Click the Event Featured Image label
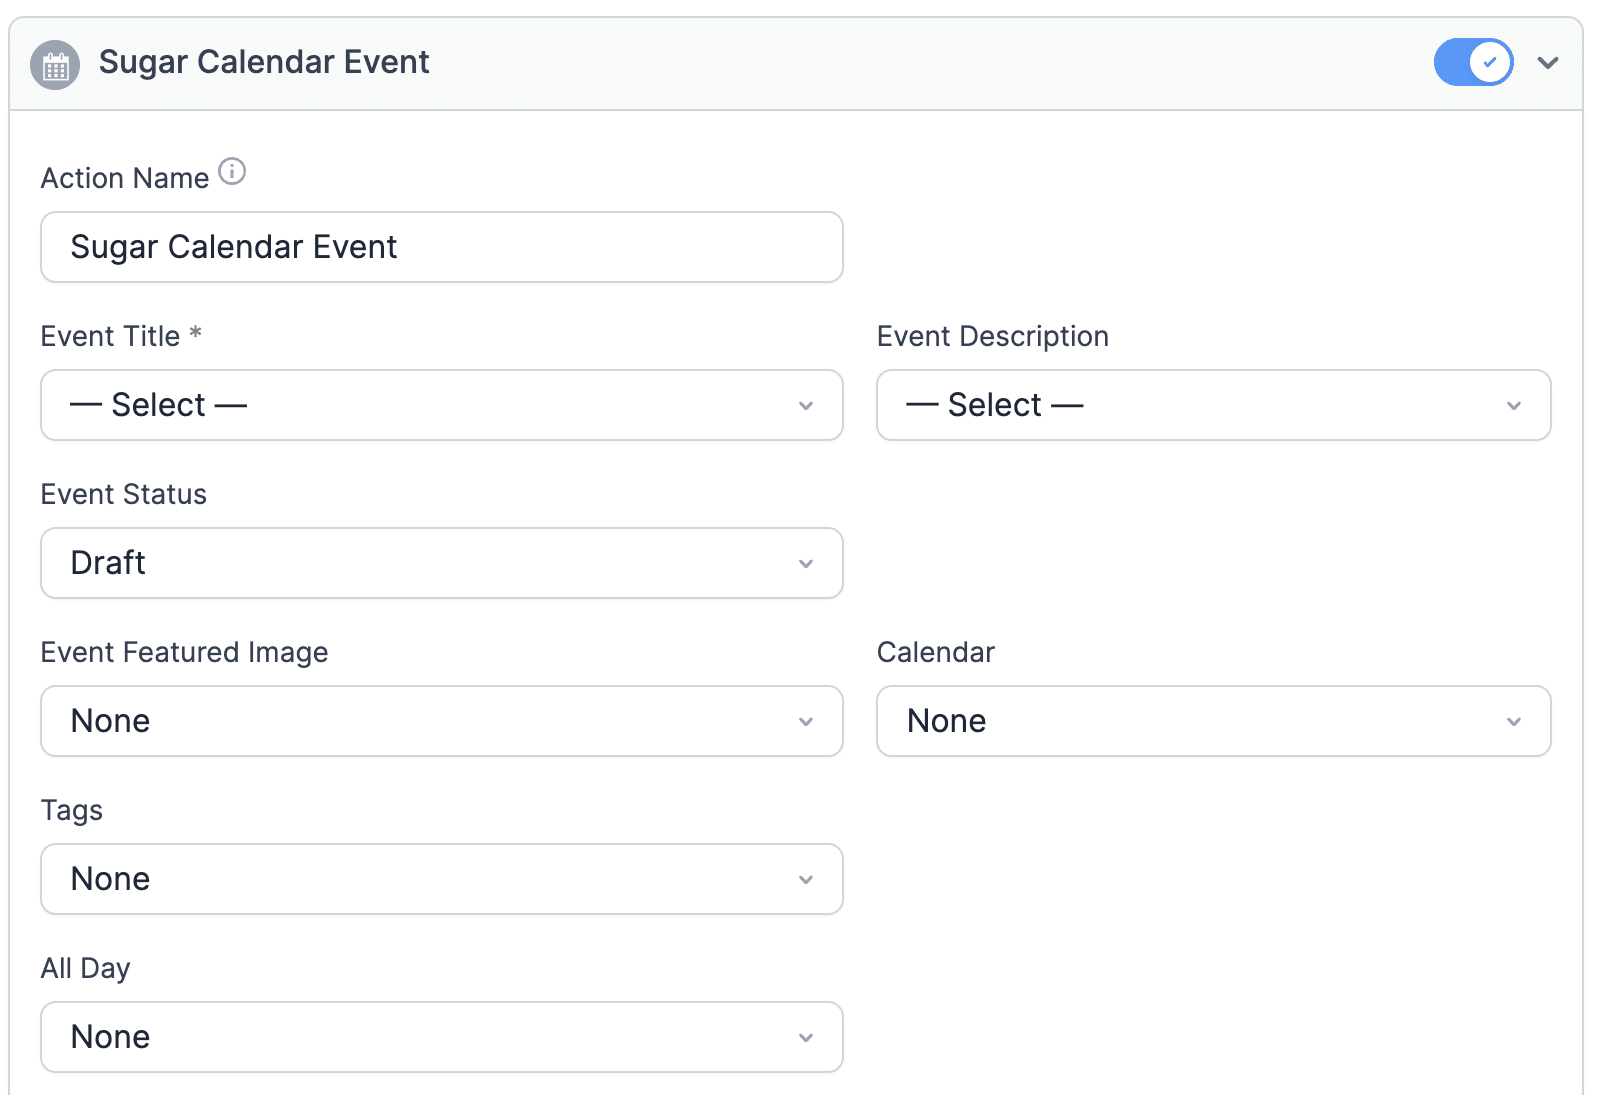Screen dimensions: 1600x1095 click(184, 652)
